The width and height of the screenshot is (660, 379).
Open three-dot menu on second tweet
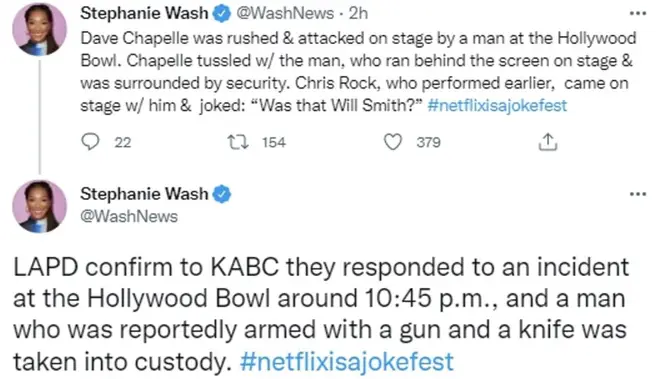(x=638, y=194)
